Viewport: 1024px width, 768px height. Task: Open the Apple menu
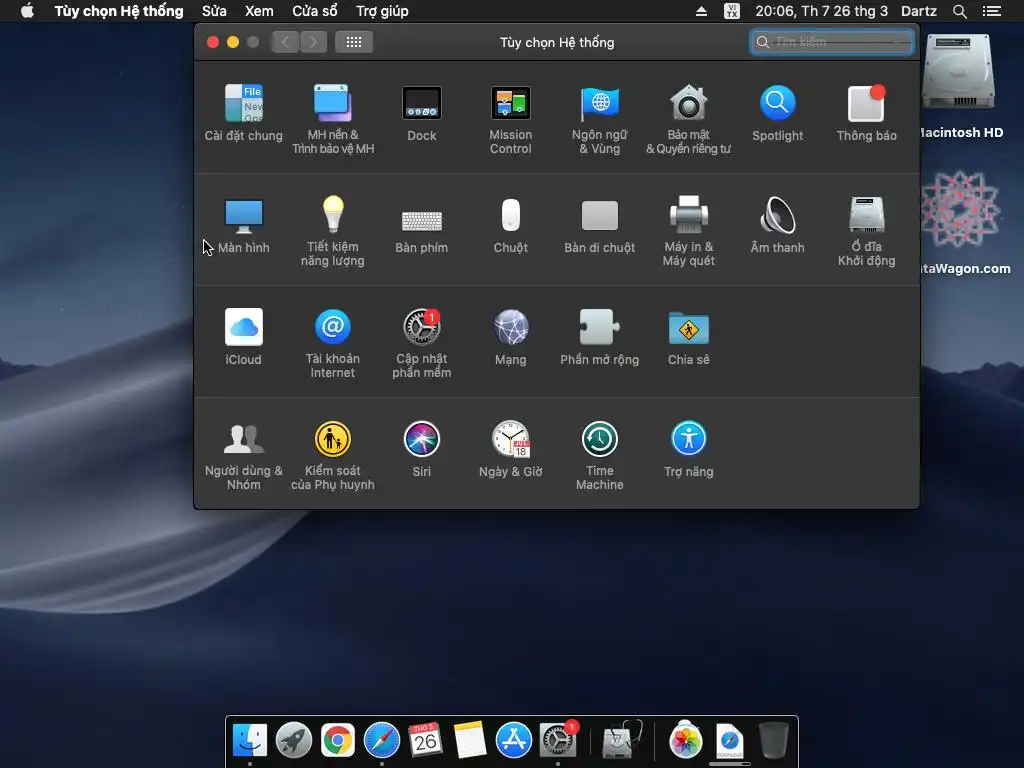click(x=27, y=11)
